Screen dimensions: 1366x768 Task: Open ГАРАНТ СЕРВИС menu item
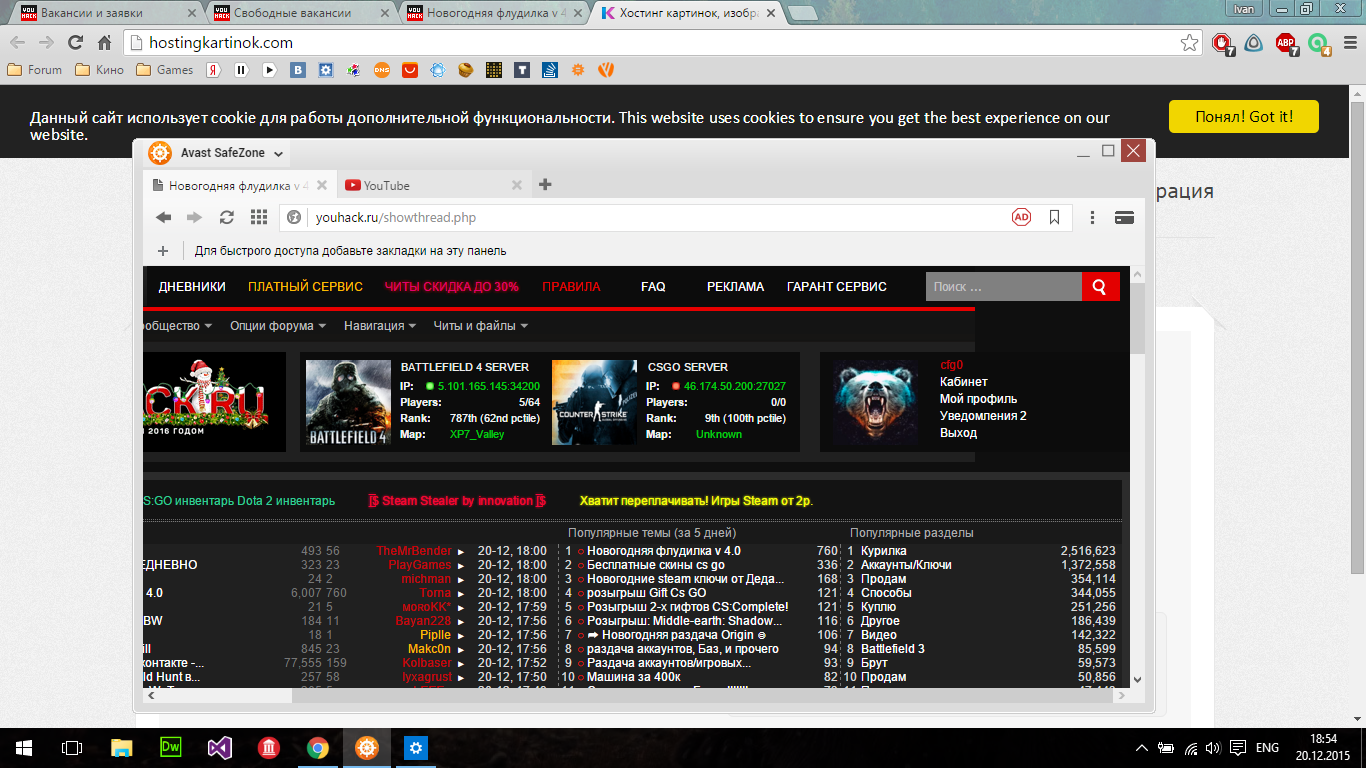(x=837, y=286)
